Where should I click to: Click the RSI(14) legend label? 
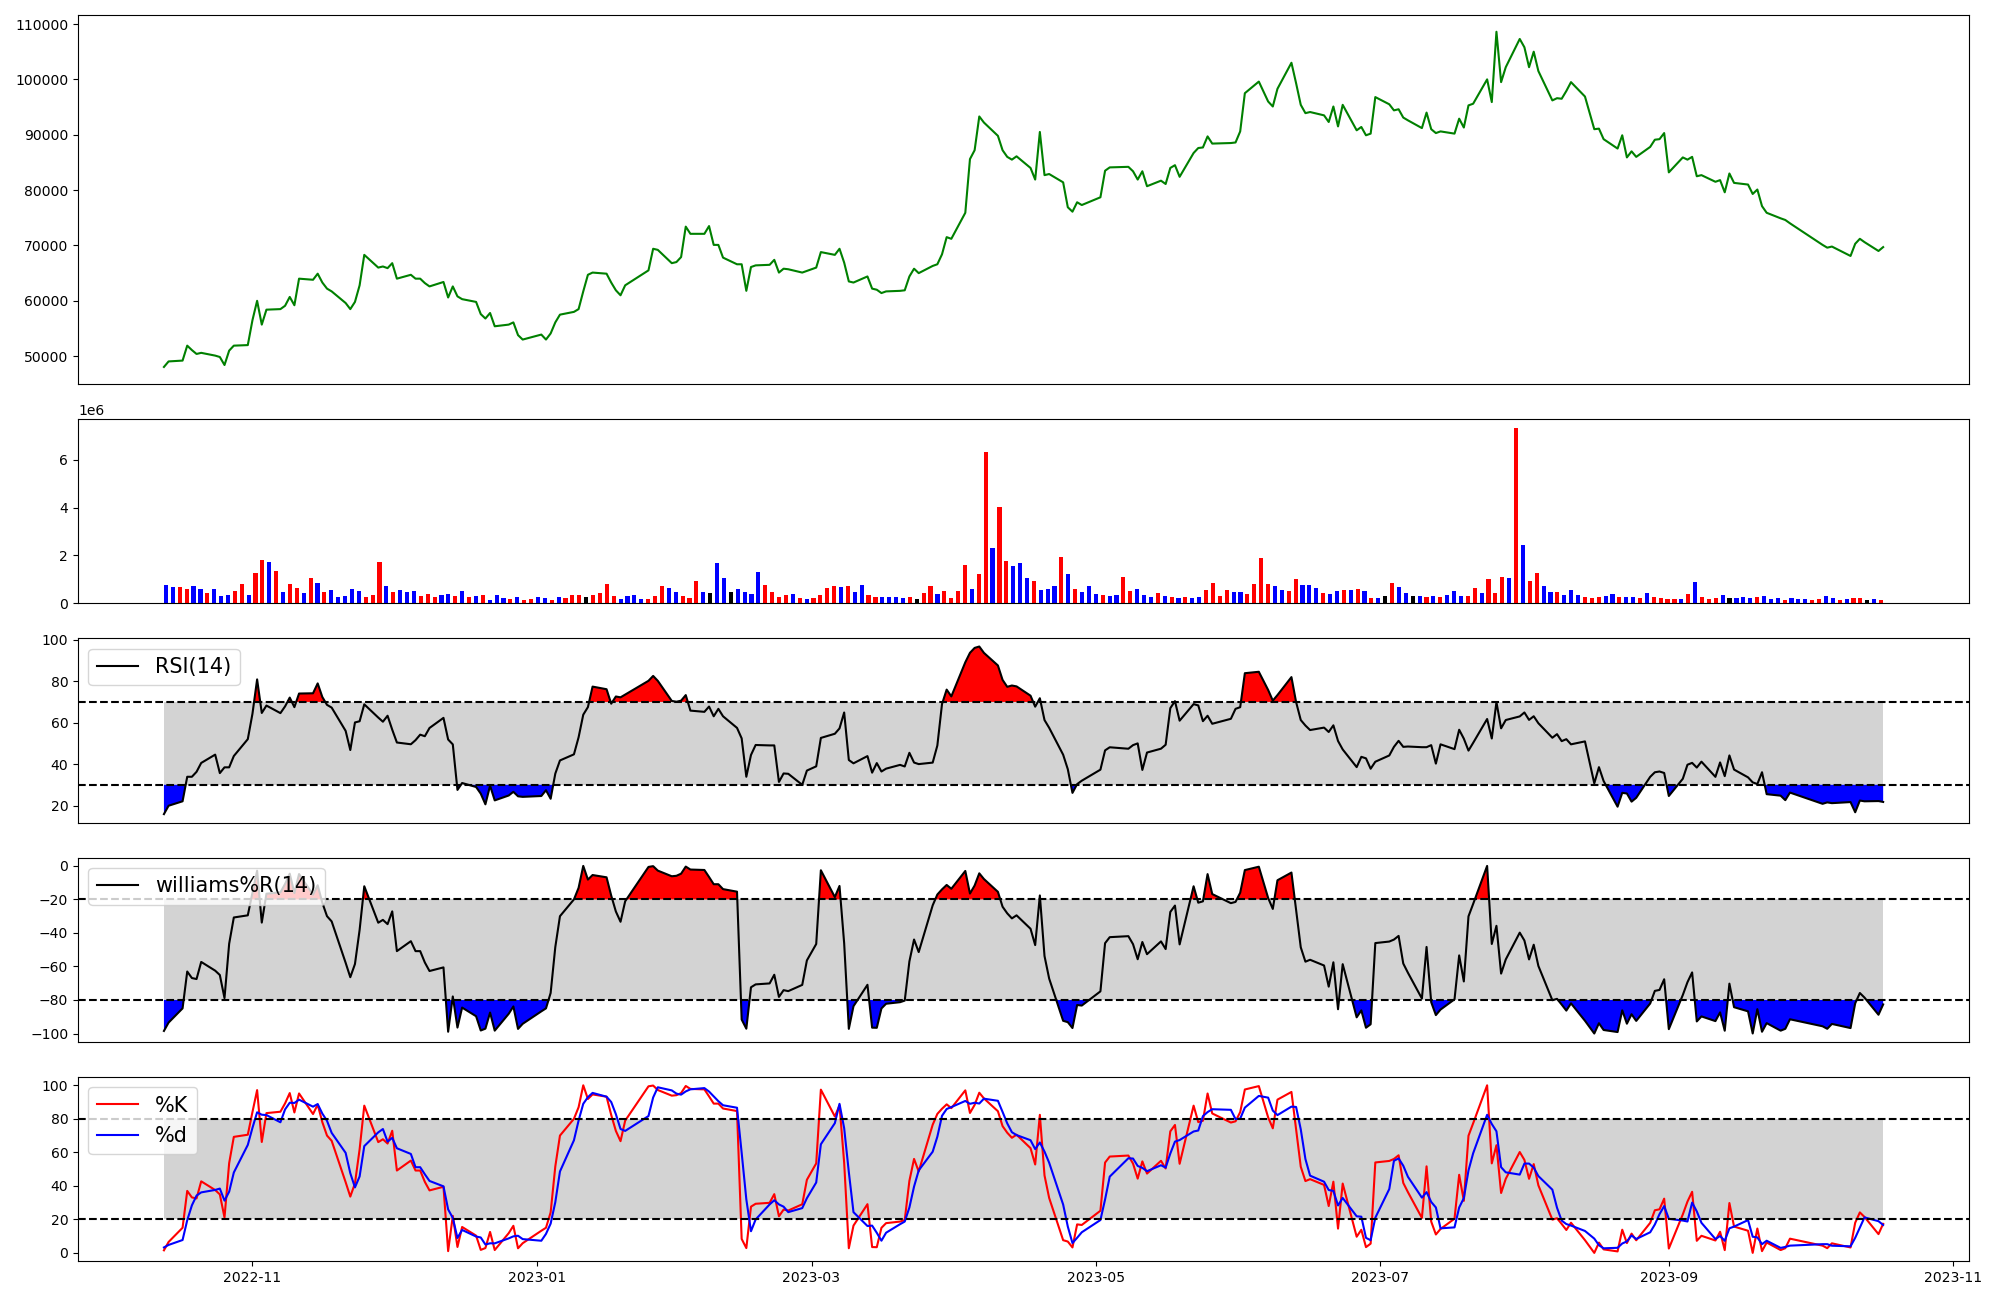(192, 666)
